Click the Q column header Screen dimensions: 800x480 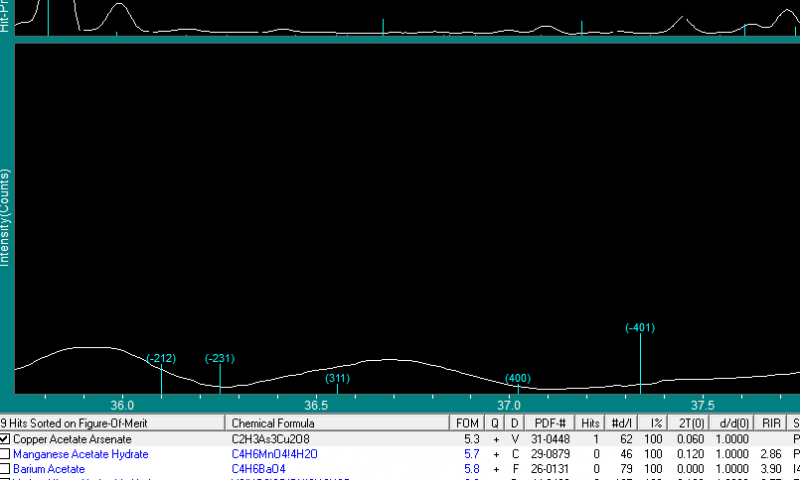[494, 423]
